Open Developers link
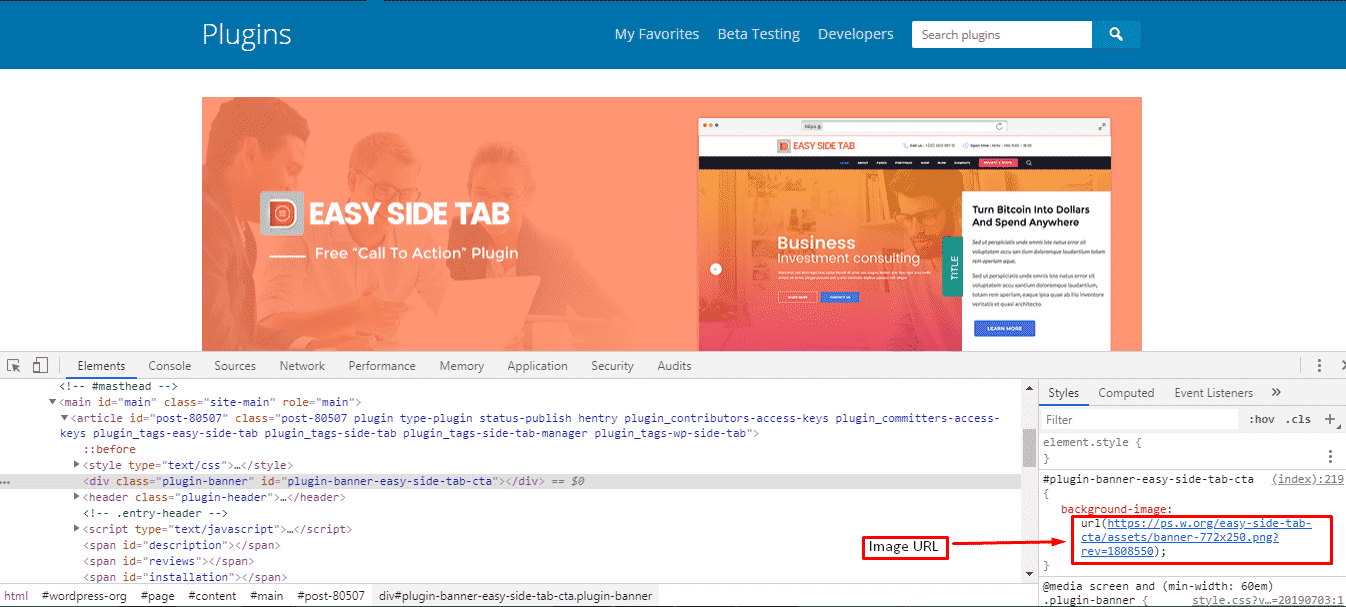Image resolution: width=1346 pixels, height=607 pixels. [855, 34]
